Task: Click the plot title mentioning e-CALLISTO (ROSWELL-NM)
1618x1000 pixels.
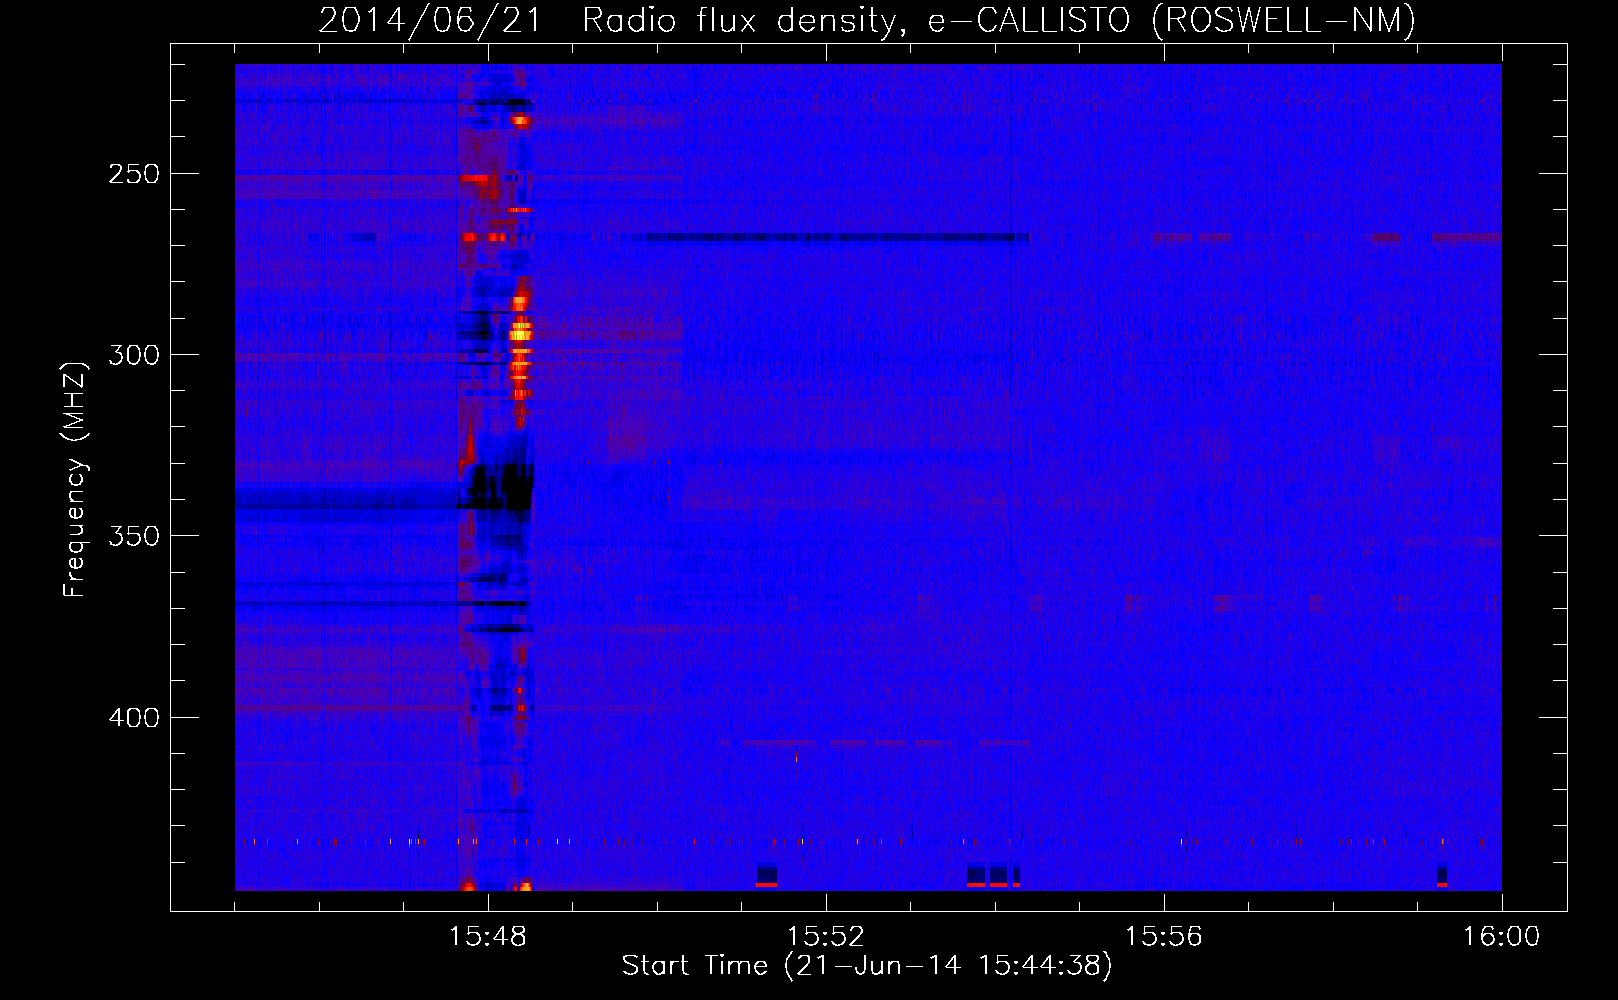Action: (x=867, y=20)
